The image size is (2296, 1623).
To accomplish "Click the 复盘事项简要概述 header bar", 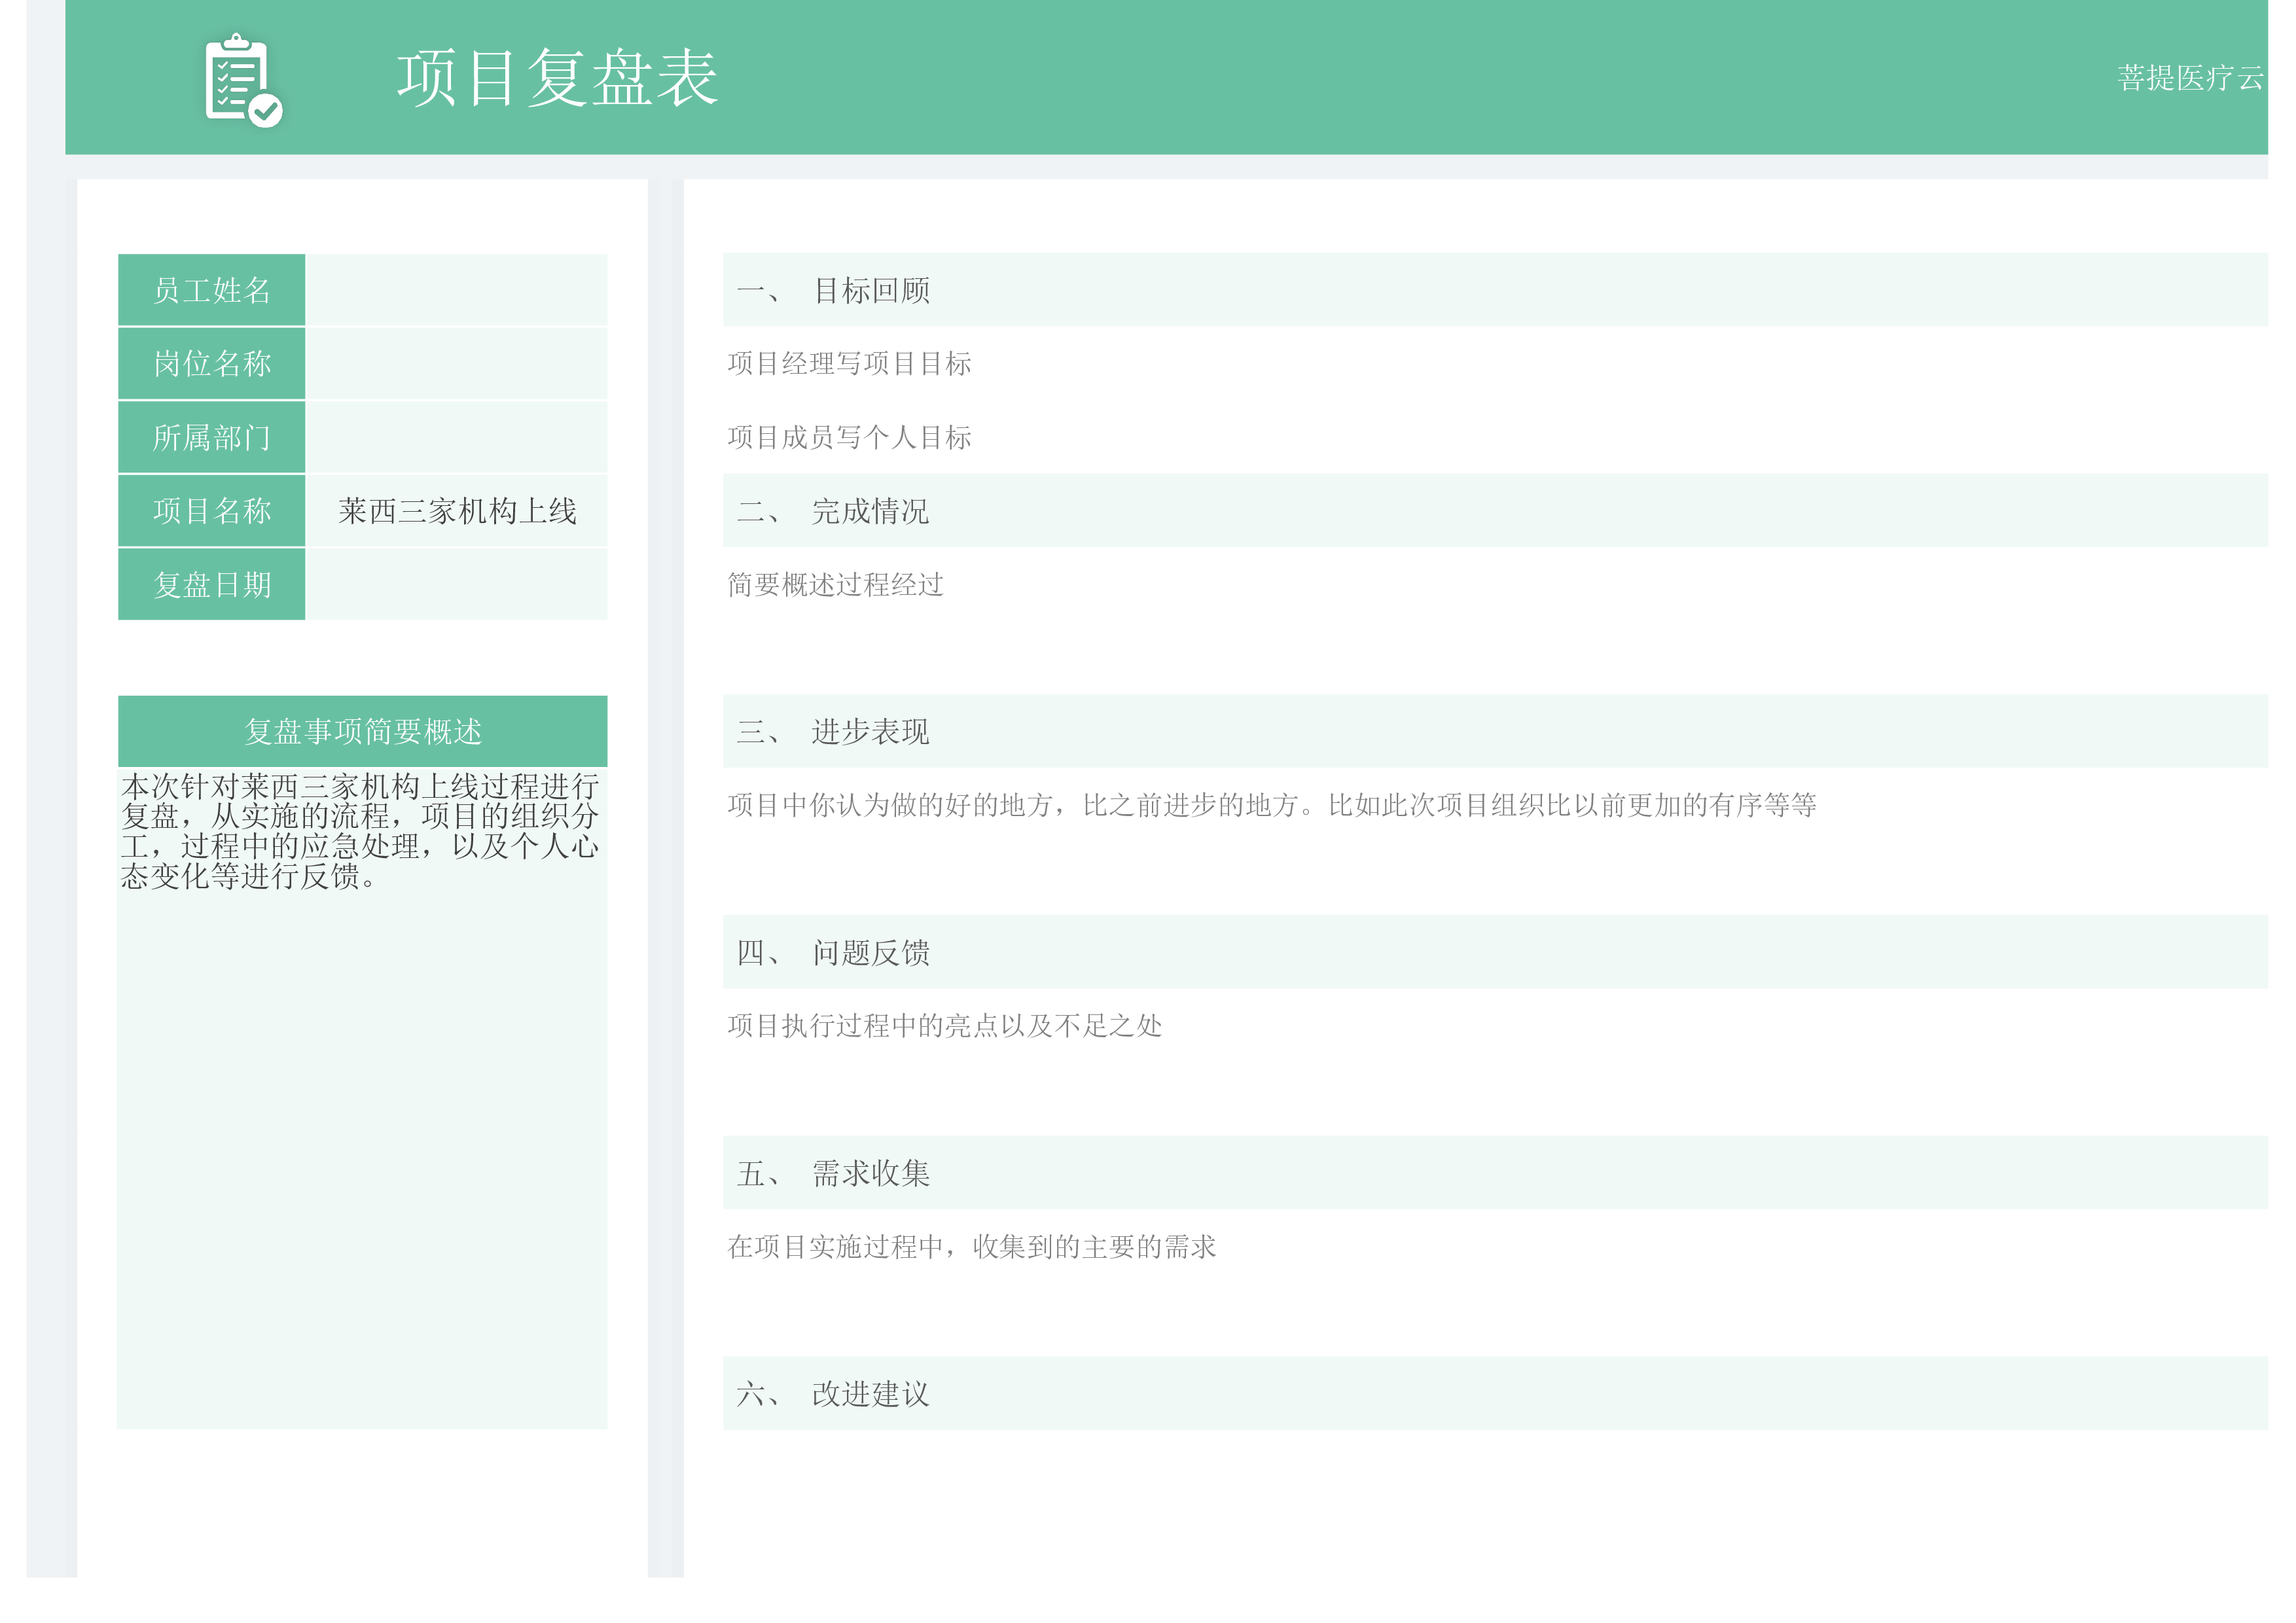I will (x=362, y=731).
